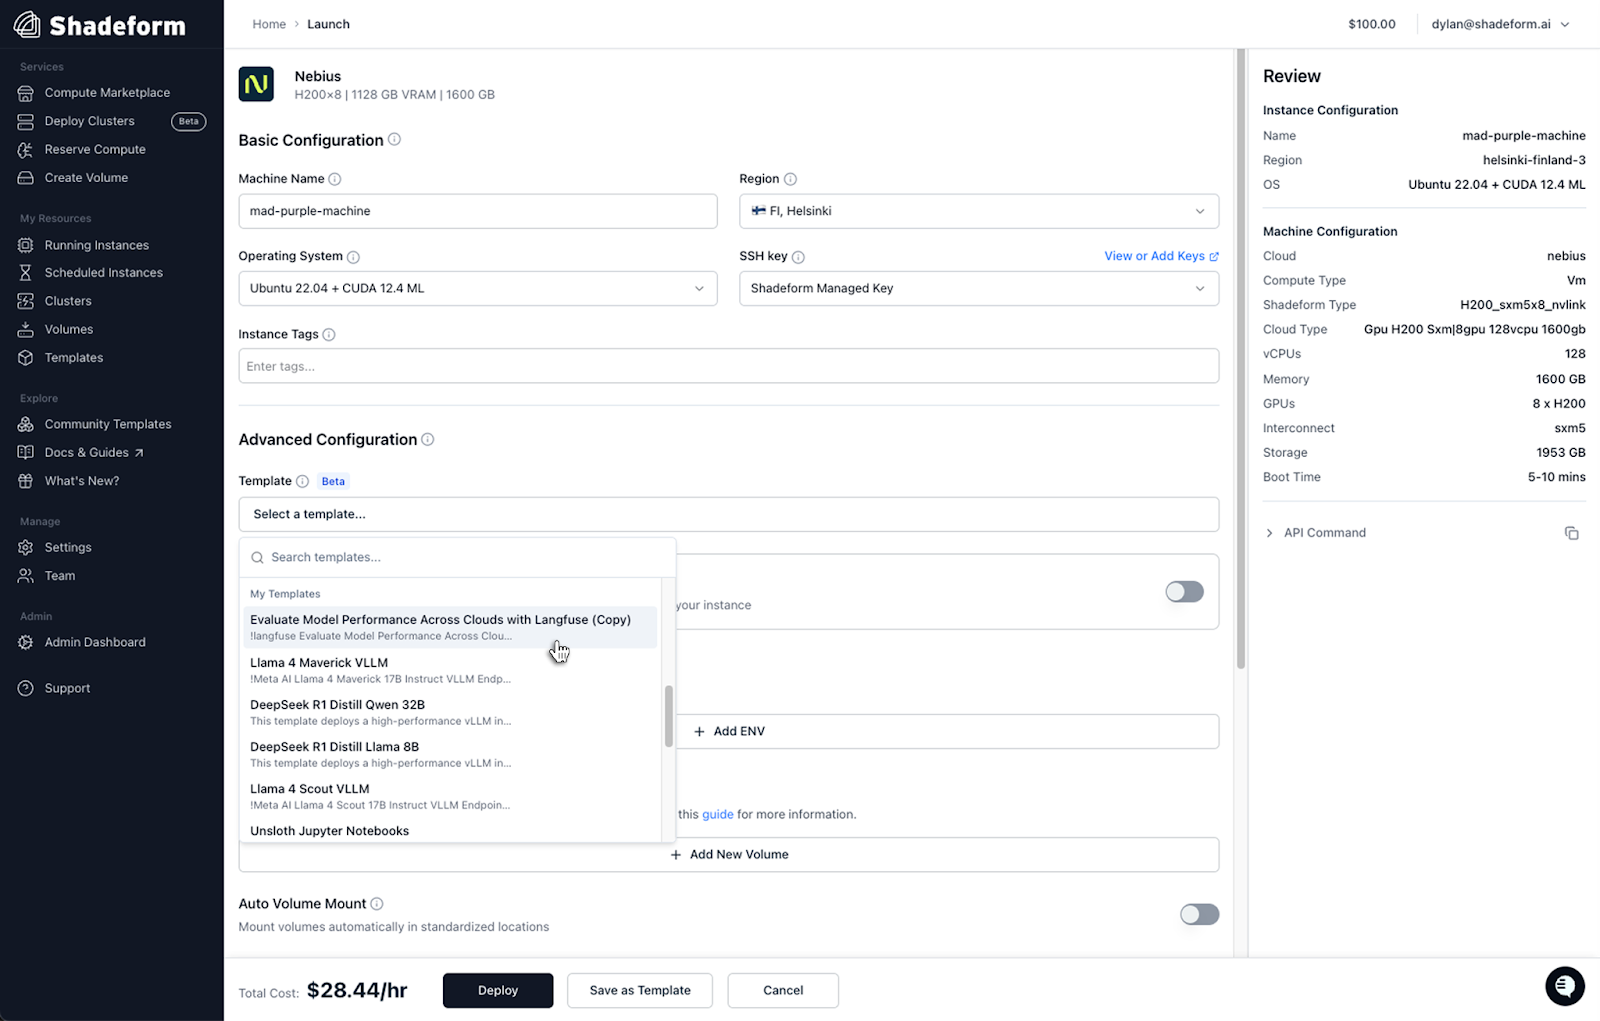The width and height of the screenshot is (1600, 1021).
Task: Click the Machine Name info icon
Action: pos(335,179)
